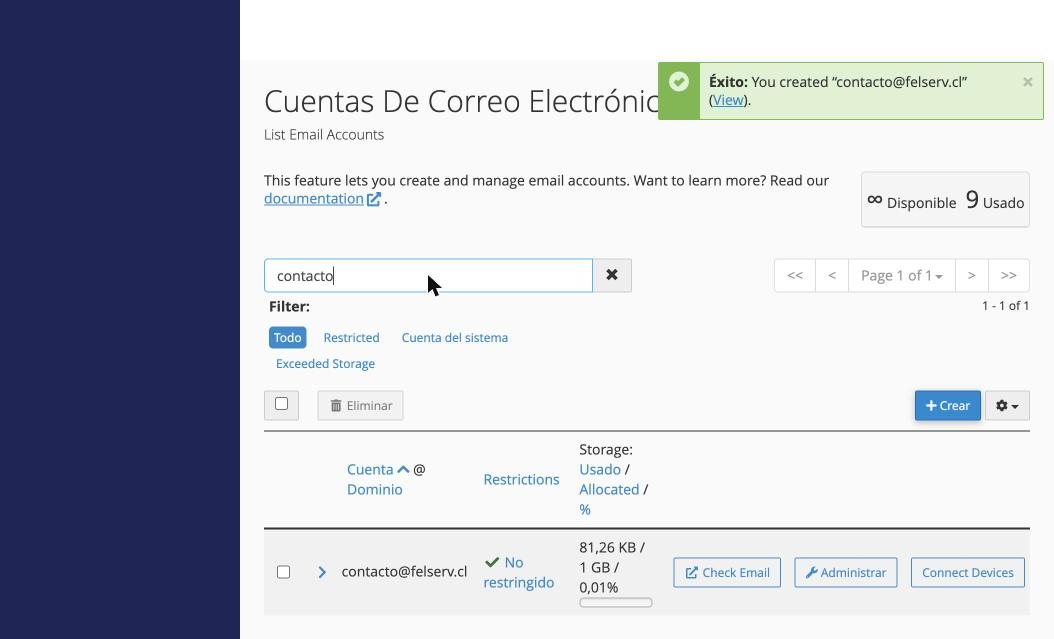The image size is (1054, 639).
Task: Clear the search with the X button
Action: point(612,275)
